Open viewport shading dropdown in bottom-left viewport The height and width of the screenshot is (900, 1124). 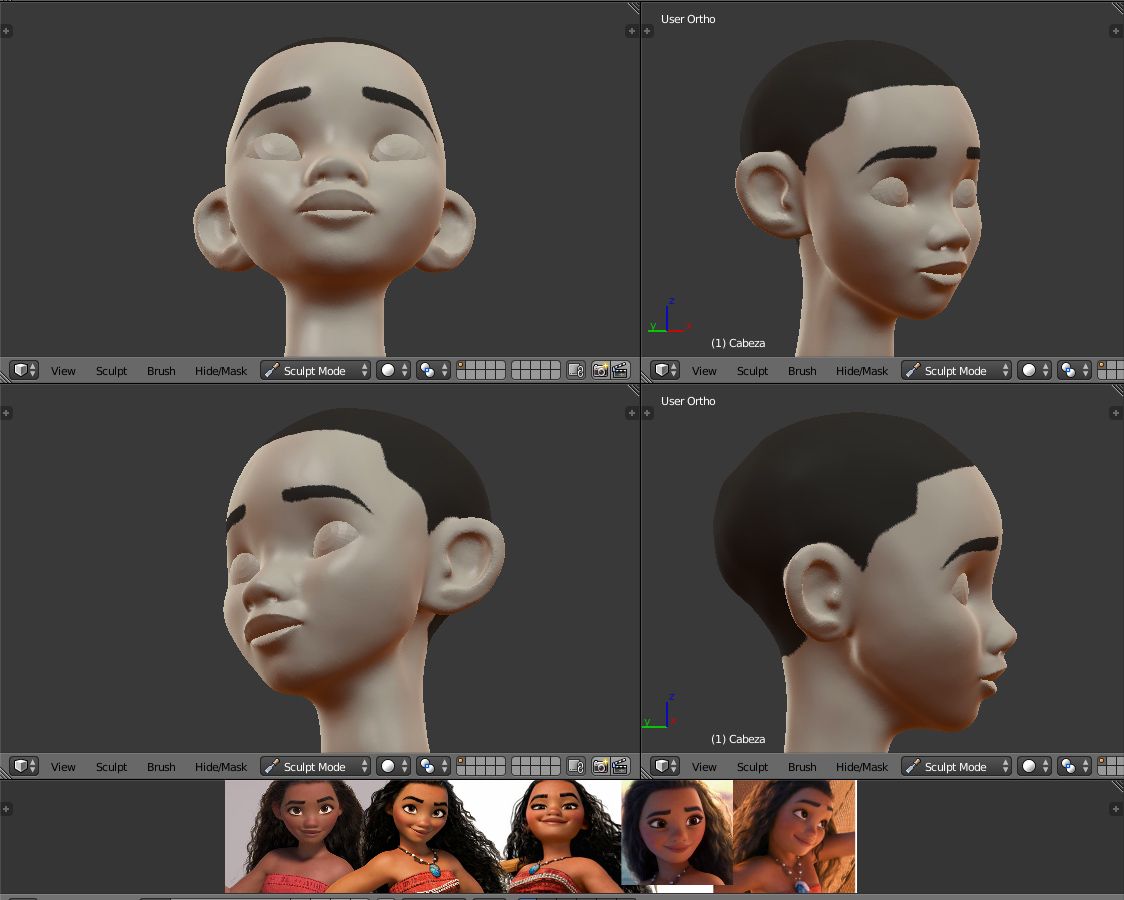pyautogui.click(x=394, y=766)
